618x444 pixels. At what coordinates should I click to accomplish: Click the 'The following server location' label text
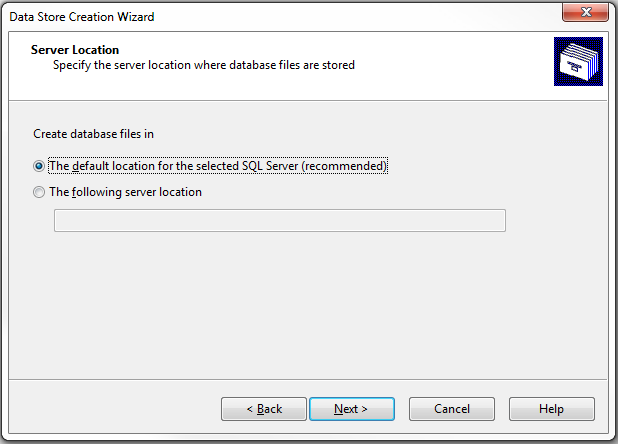(x=125, y=192)
